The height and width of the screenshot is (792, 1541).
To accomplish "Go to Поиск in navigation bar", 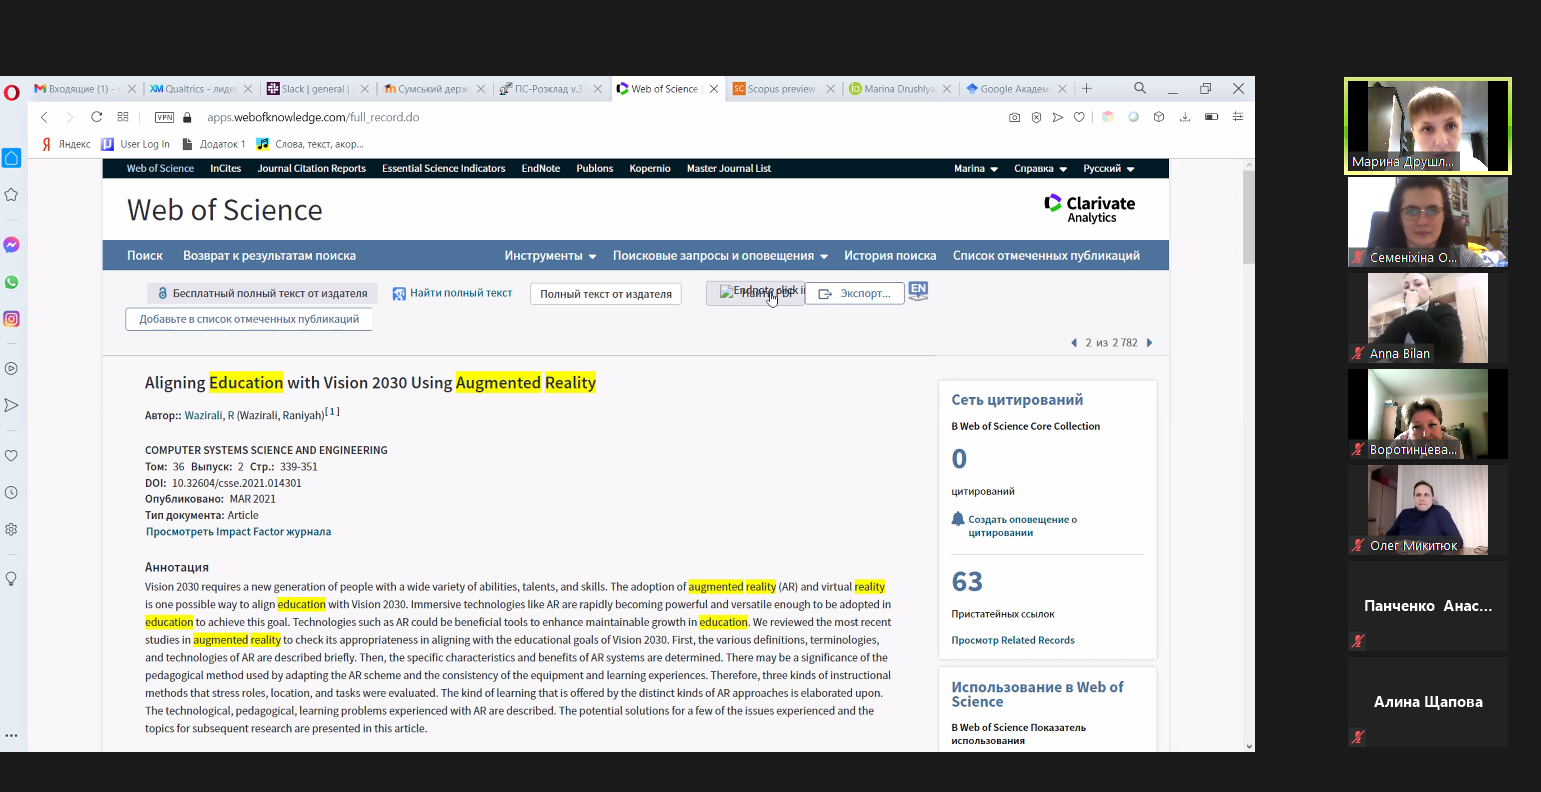I will (145, 256).
